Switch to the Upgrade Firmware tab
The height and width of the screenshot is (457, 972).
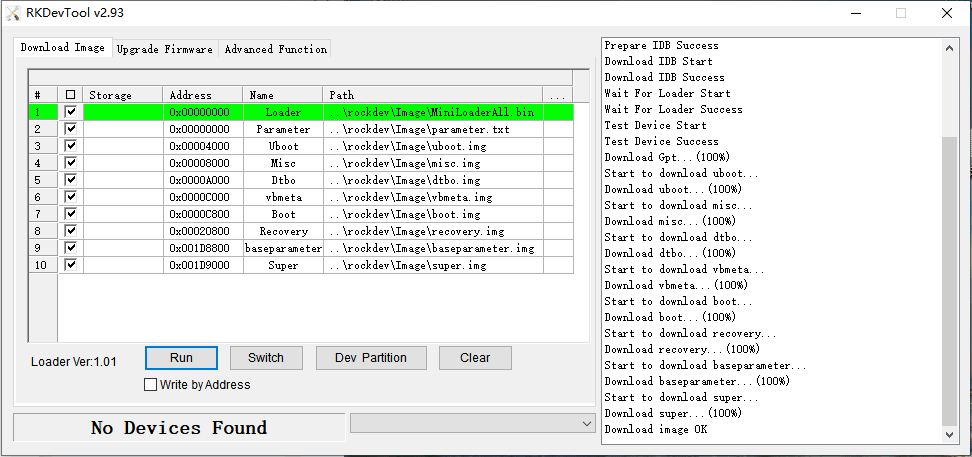click(x=164, y=49)
